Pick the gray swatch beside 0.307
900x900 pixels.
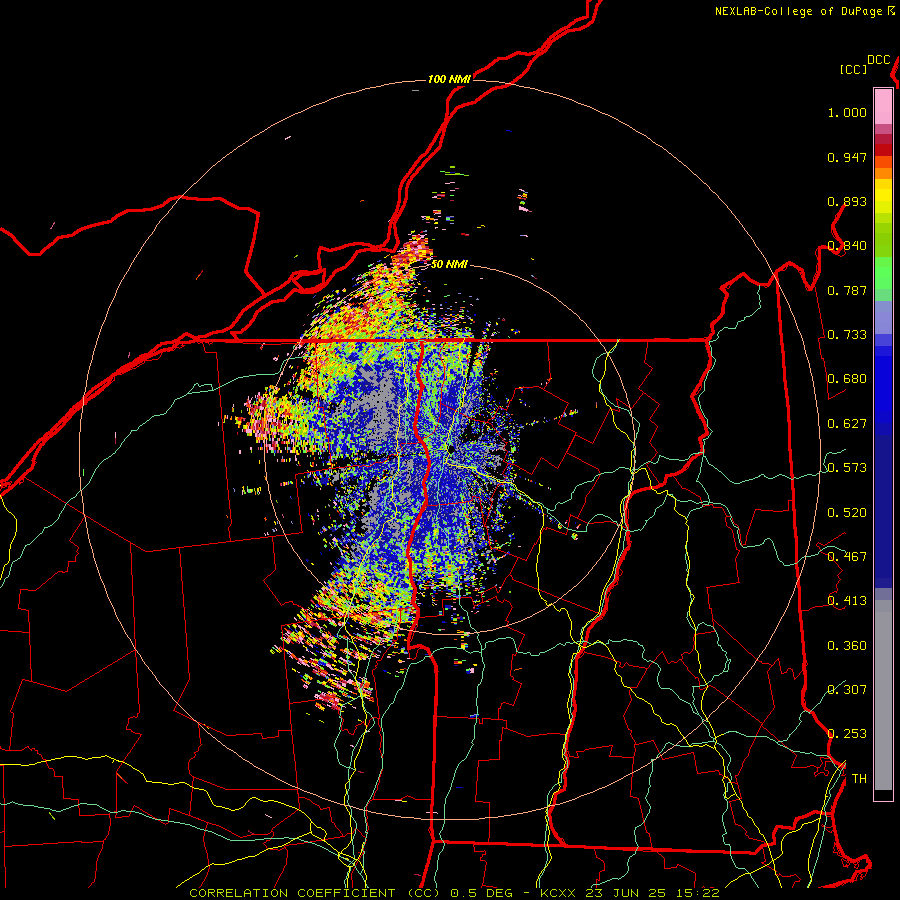[883, 695]
